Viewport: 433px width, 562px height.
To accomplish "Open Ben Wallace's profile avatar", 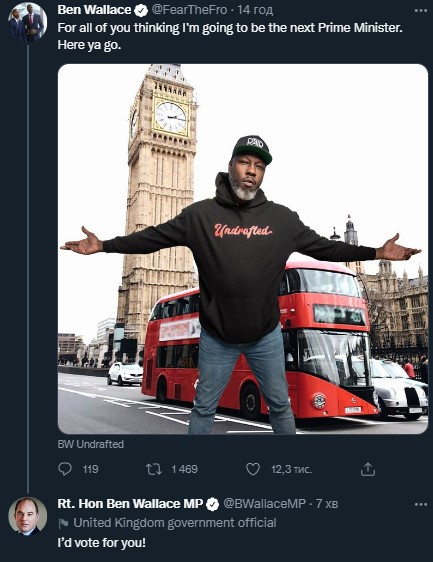I will point(28,22).
